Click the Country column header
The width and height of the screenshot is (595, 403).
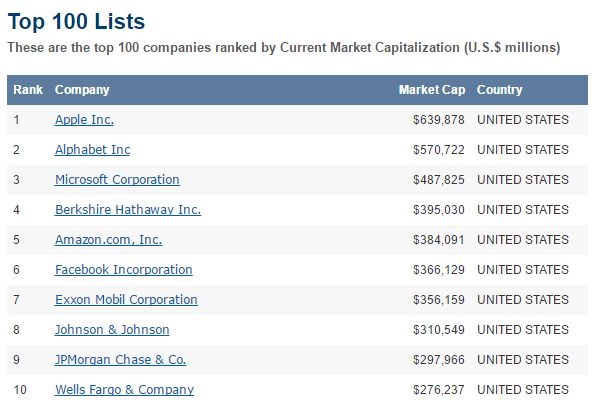tap(500, 90)
